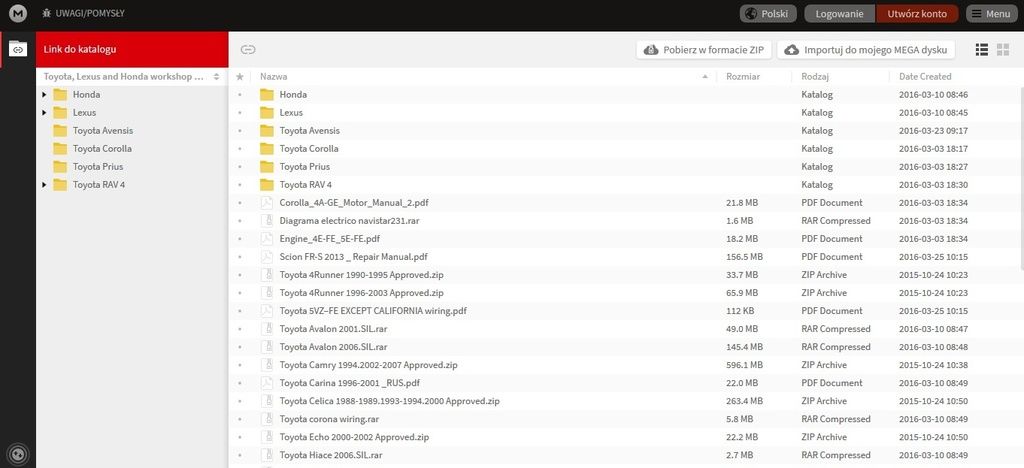Click zip icon of Toyota Celica Approved.zip
The image size is (1024, 468).
click(266, 401)
